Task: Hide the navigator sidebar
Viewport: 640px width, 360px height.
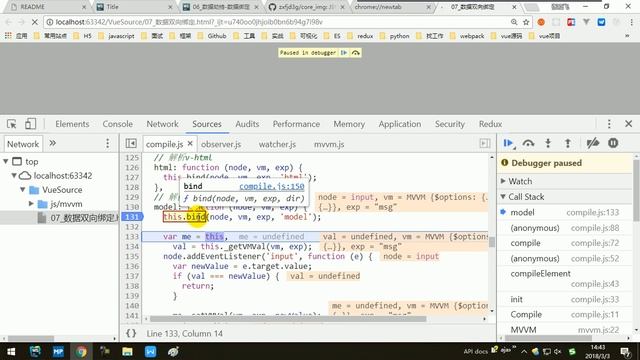Action: tap(131, 144)
